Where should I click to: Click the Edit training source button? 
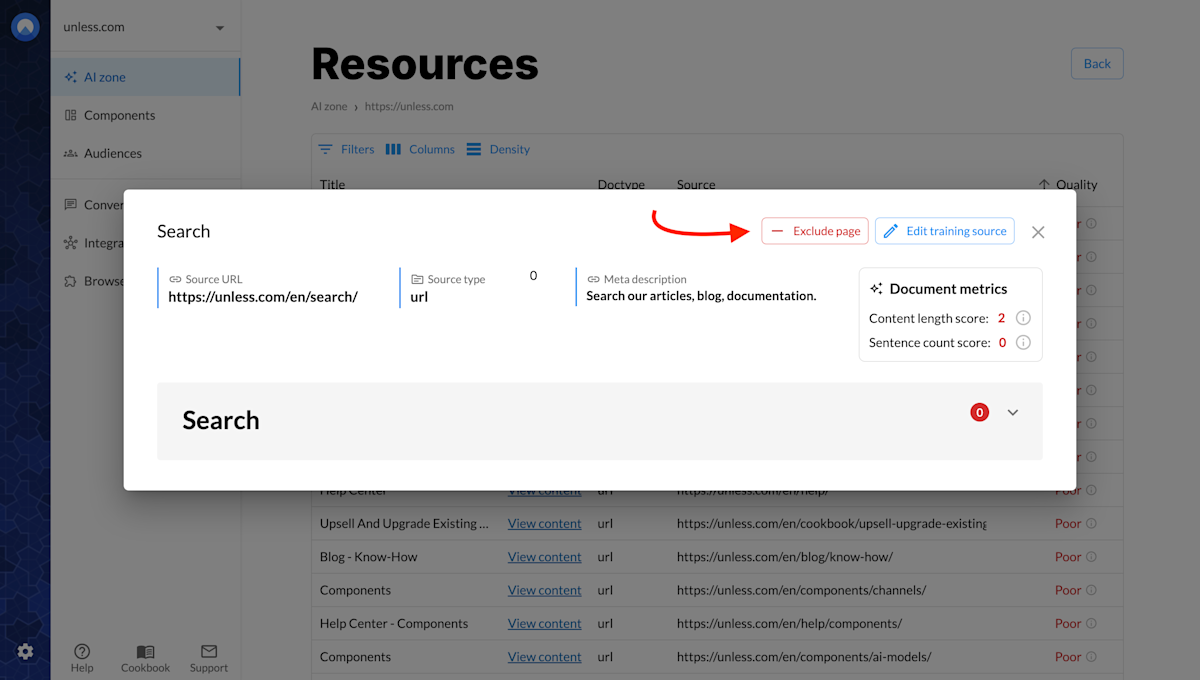tap(944, 230)
